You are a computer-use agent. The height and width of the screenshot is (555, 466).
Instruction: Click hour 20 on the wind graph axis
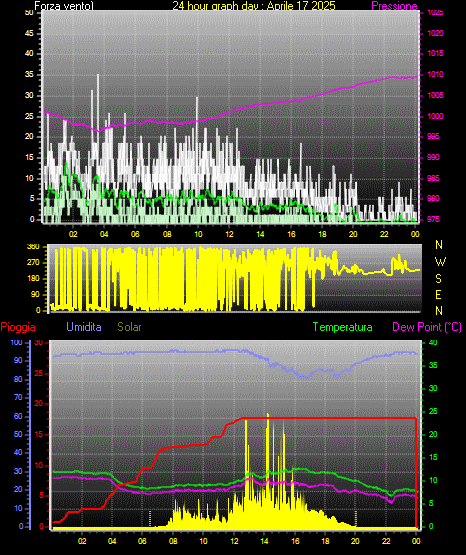click(353, 234)
